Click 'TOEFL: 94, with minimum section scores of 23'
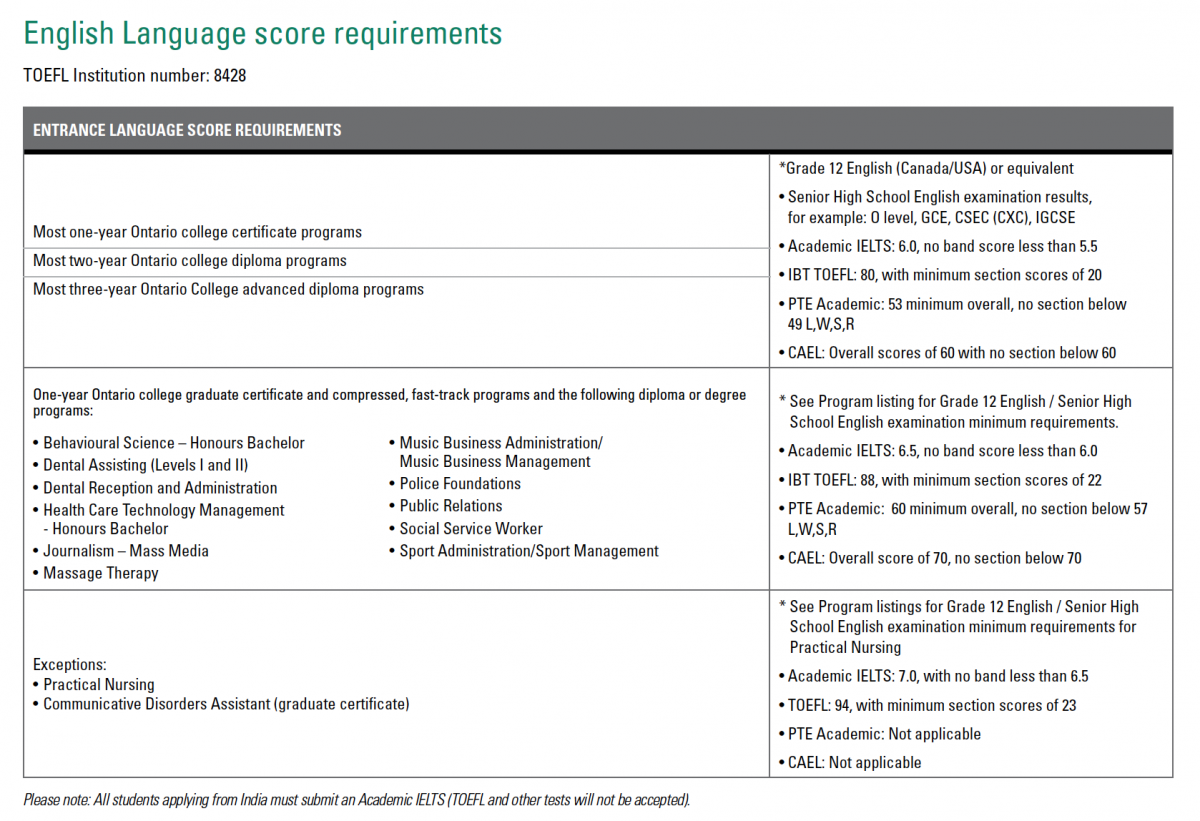This screenshot has height=821, width=1200. click(927, 705)
